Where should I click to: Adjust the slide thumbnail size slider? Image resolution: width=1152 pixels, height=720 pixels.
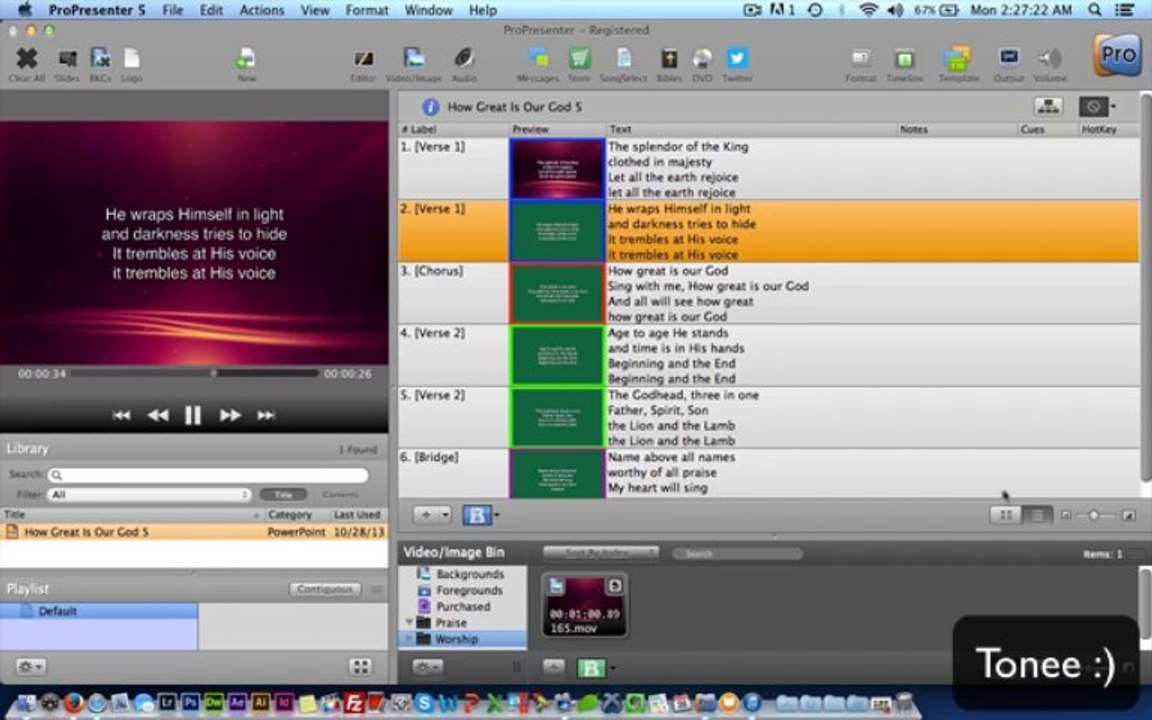(1094, 516)
